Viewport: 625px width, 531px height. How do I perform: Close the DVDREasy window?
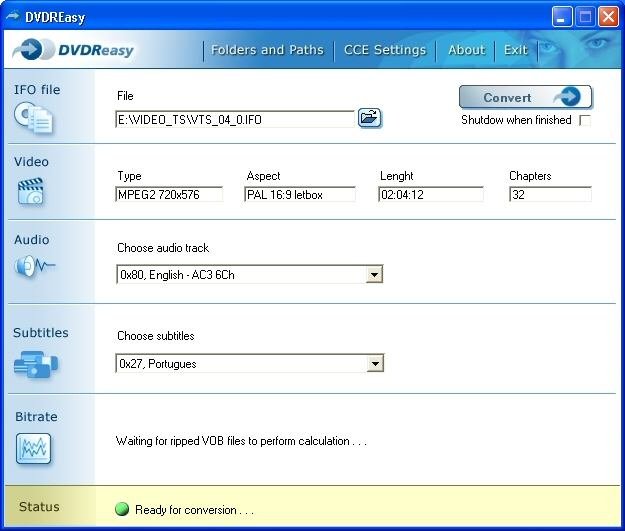coord(608,17)
